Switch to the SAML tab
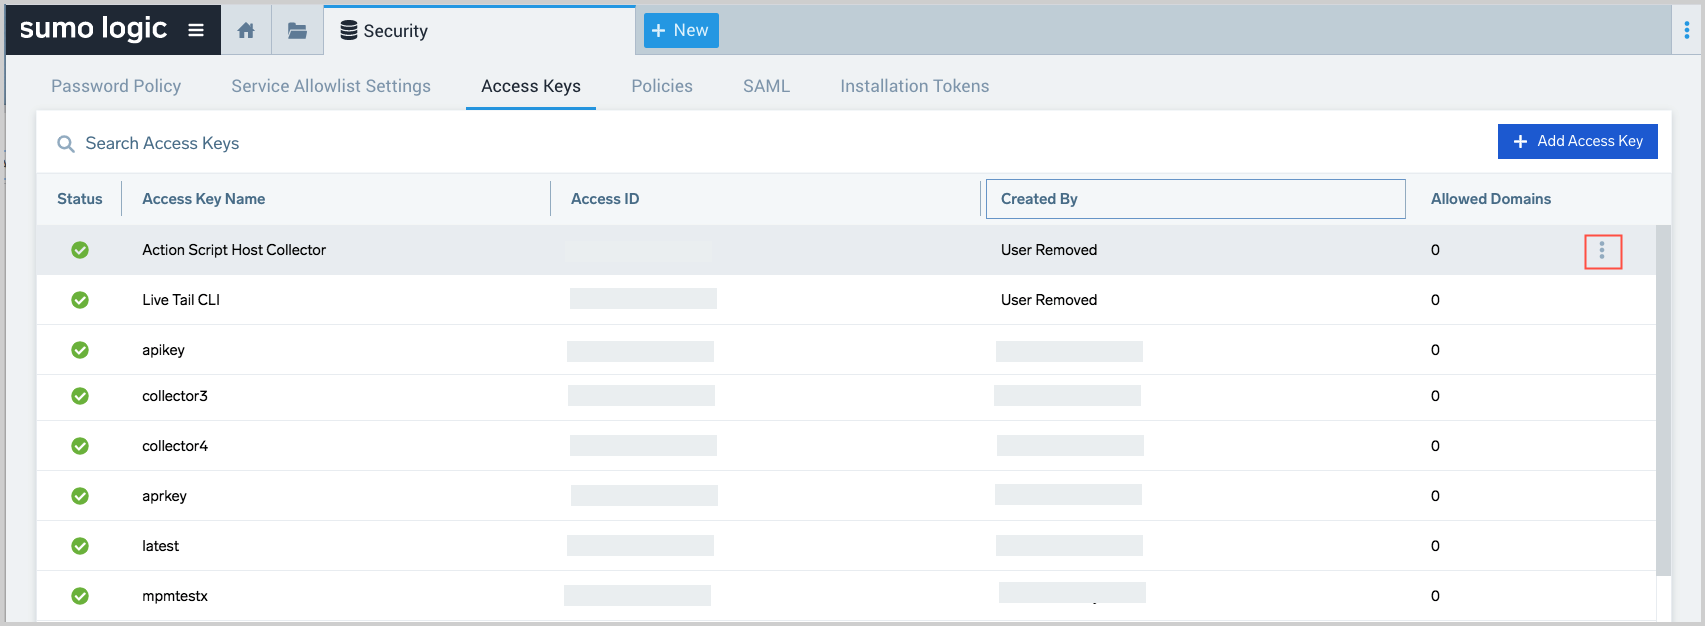This screenshot has width=1705, height=626. click(766, 86)
